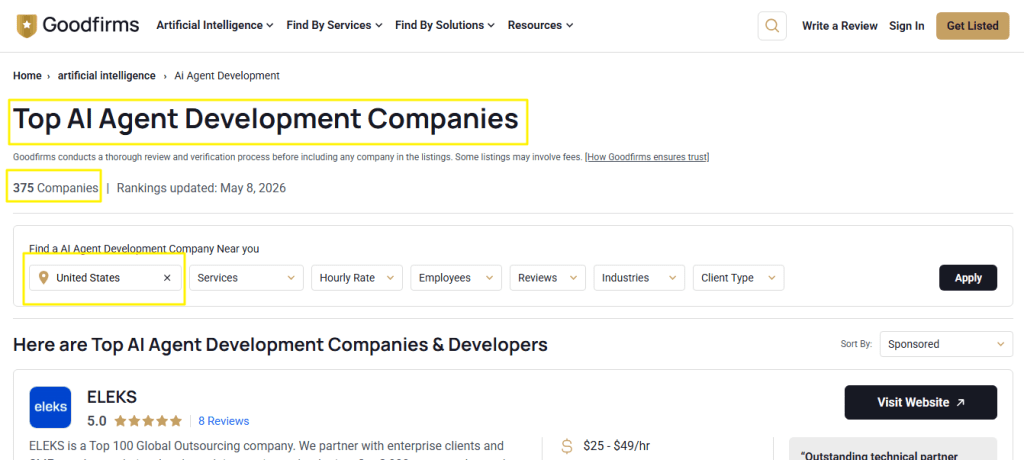
Task: Expand the Artificial Intelligence menu
Action: 215,25
